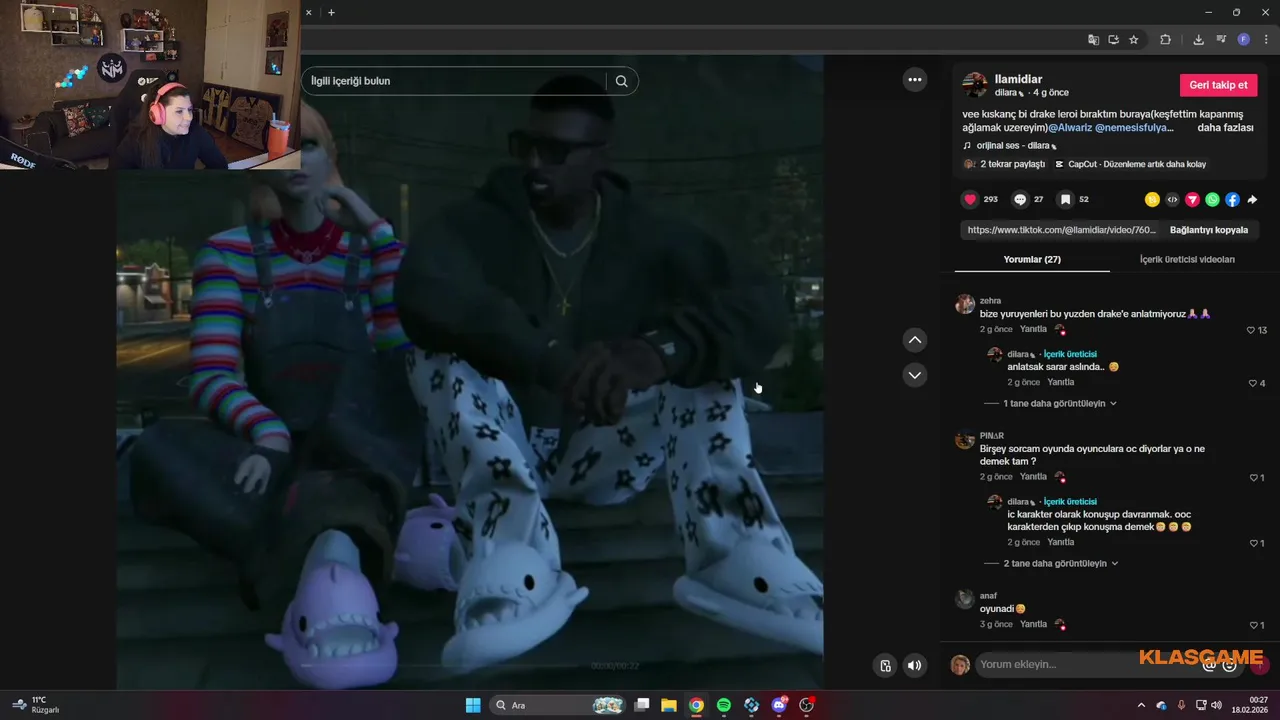Open zehra's commenter avatar

[965, 304]
